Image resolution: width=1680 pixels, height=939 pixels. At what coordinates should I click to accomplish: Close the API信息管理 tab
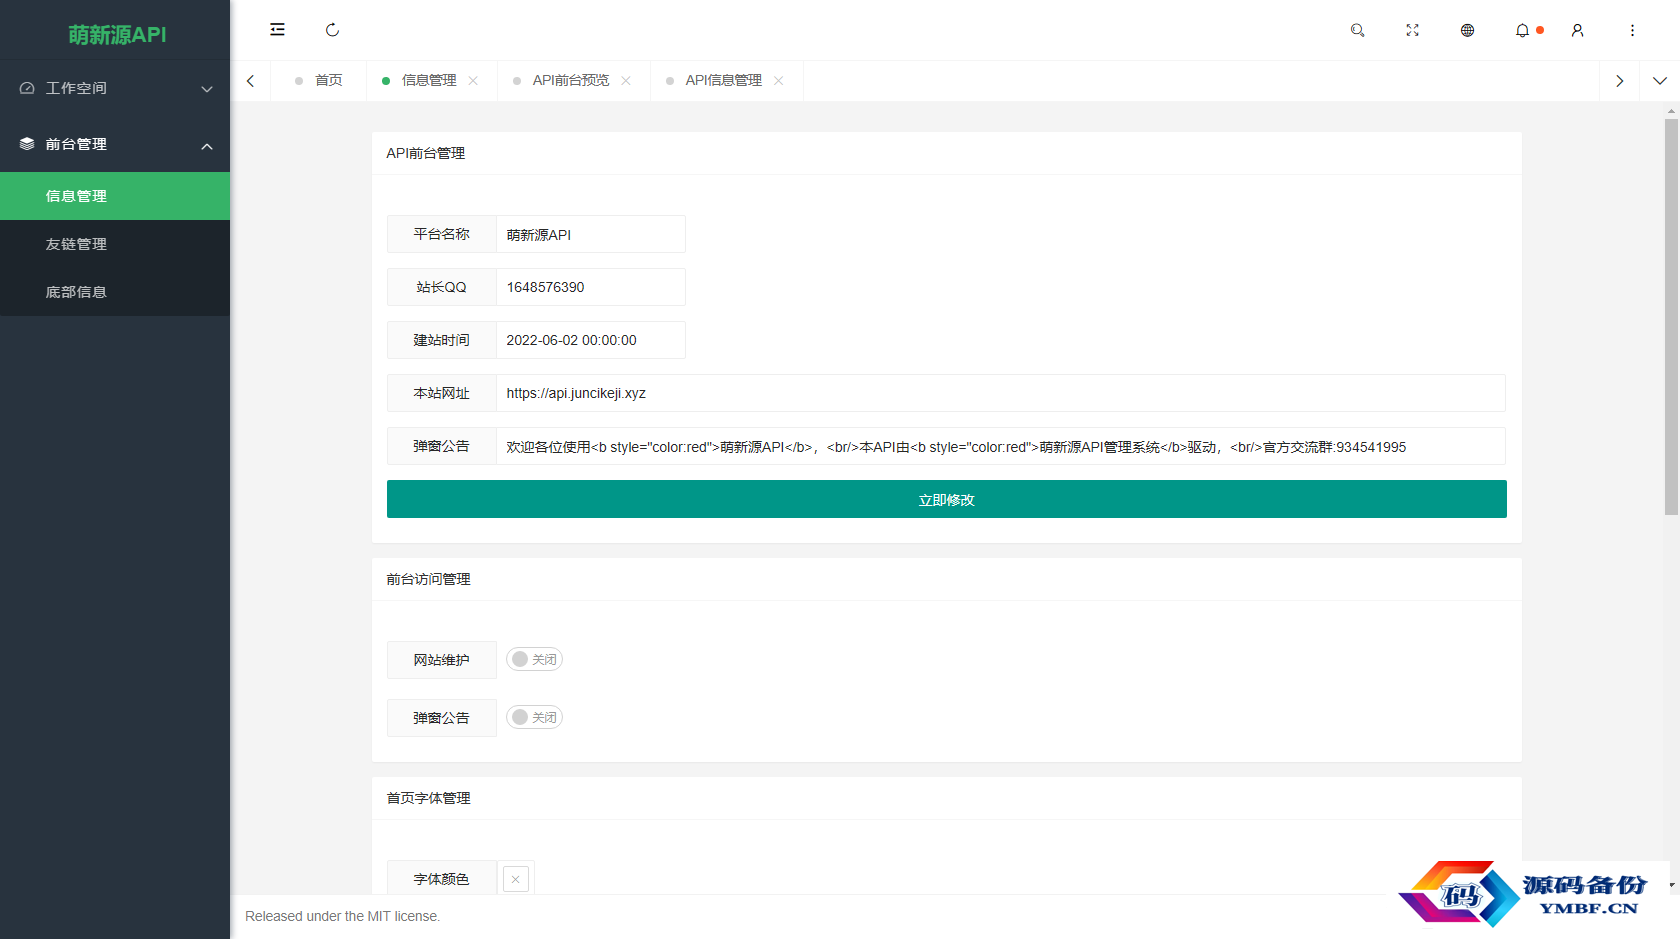pos(779,80)
